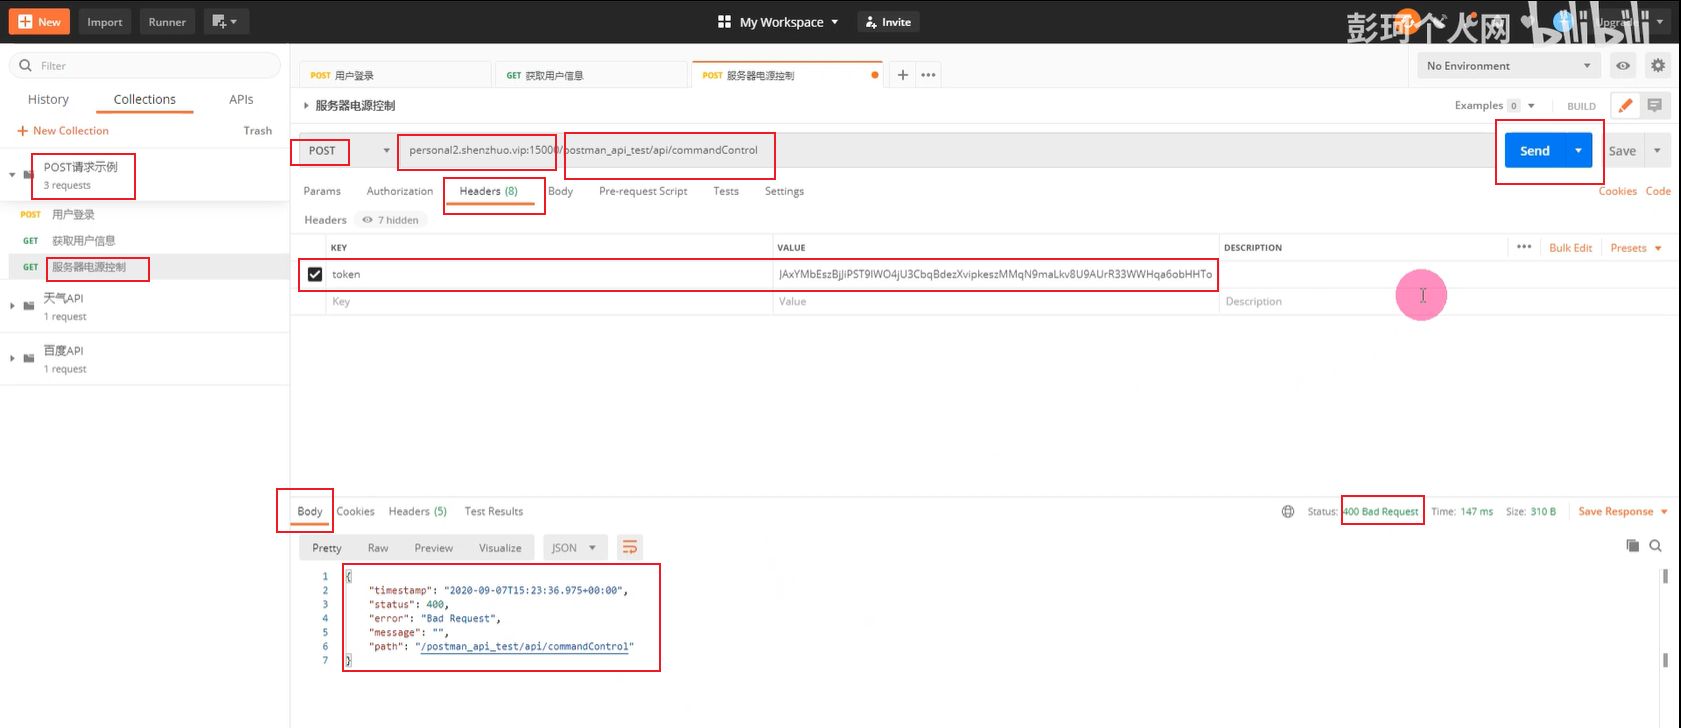The height and width of the screenshot is (728, 1681).
Task: Click the Filter search input field
Action: pyautogui.click(x=150, y=66)
